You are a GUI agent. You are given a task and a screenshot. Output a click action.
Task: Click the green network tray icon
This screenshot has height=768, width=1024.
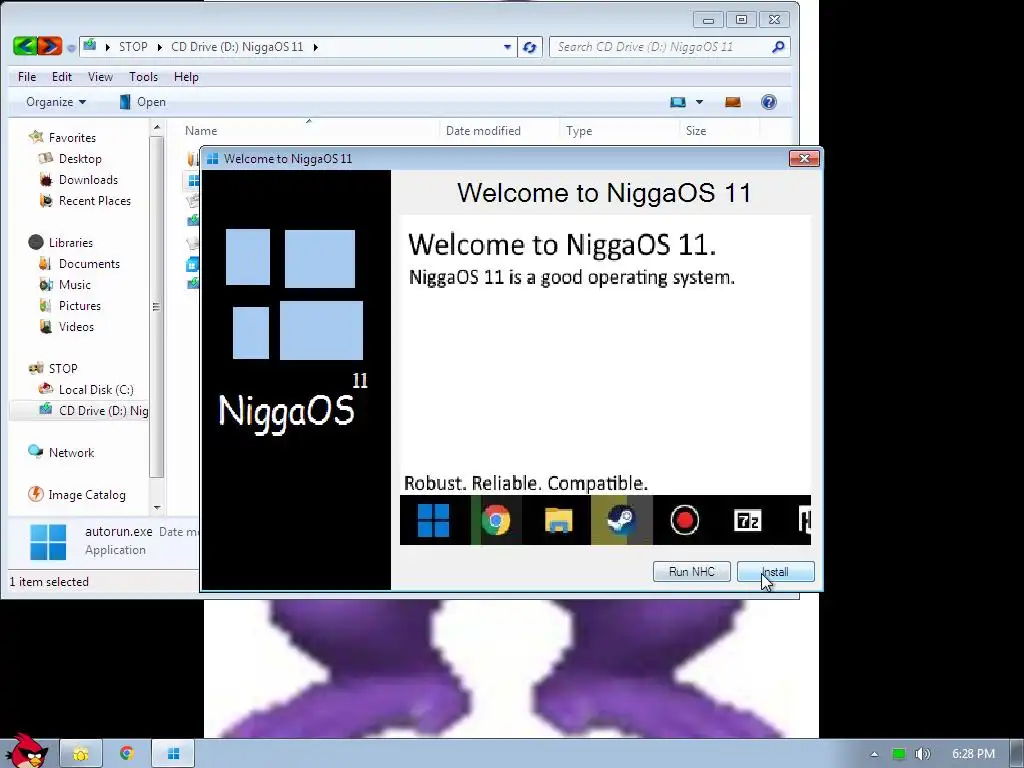pyautogui.click(x=899, y=754)
